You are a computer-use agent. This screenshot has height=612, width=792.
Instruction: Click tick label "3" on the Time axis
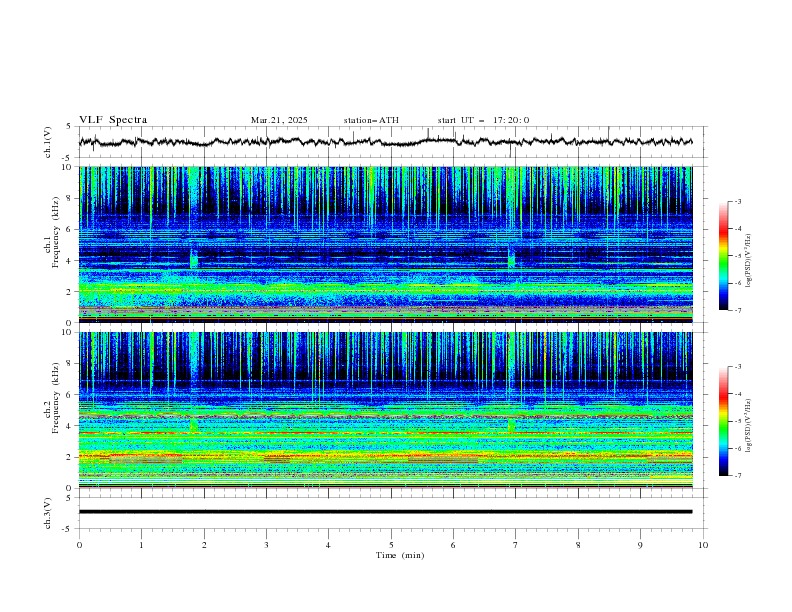click(266, 545)
